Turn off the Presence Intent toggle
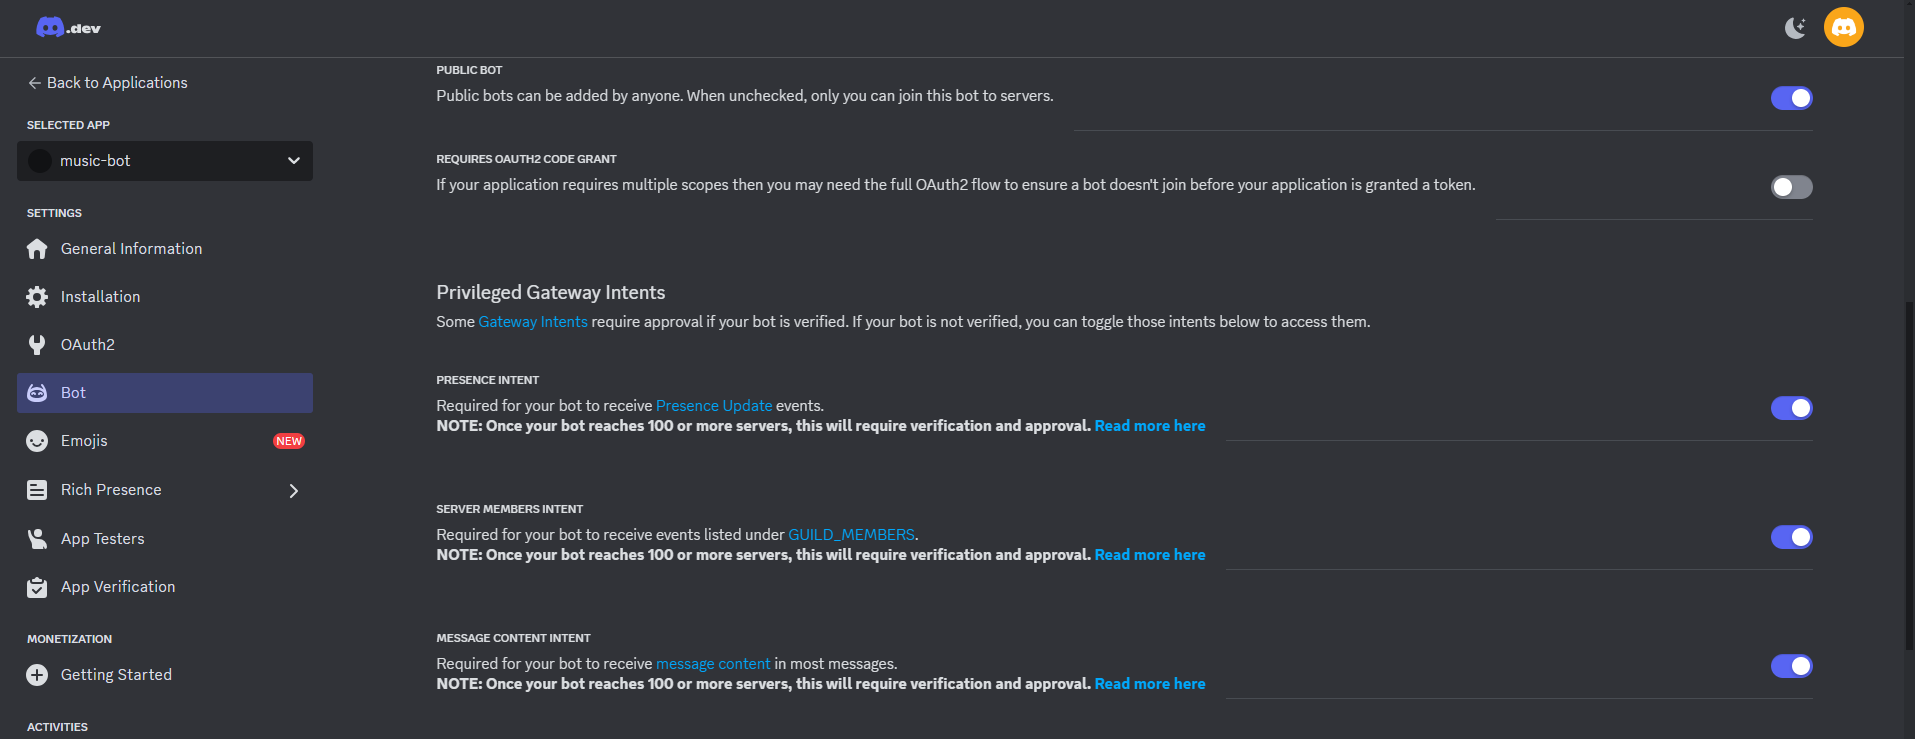 (x=1790, y=408)
